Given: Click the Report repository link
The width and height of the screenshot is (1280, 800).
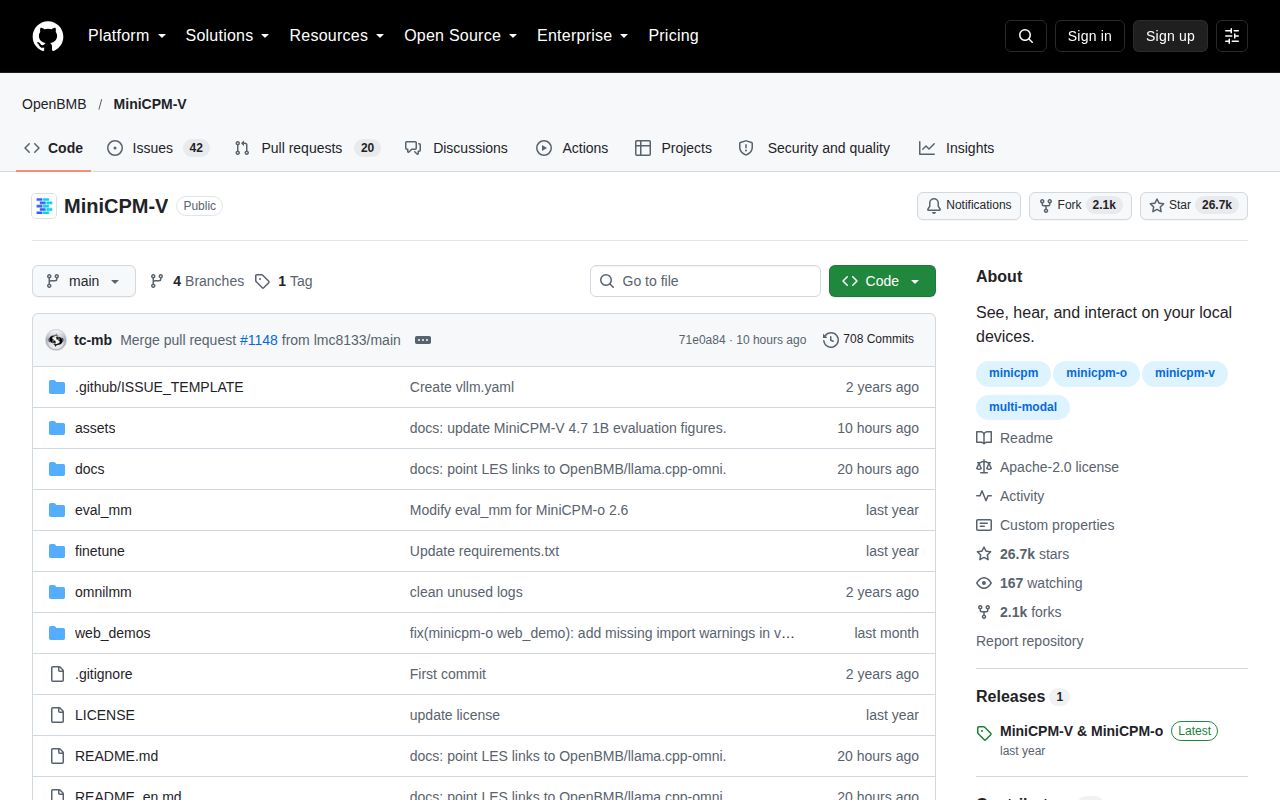Looking at the screenshot, I should (x=1030, y=641).
